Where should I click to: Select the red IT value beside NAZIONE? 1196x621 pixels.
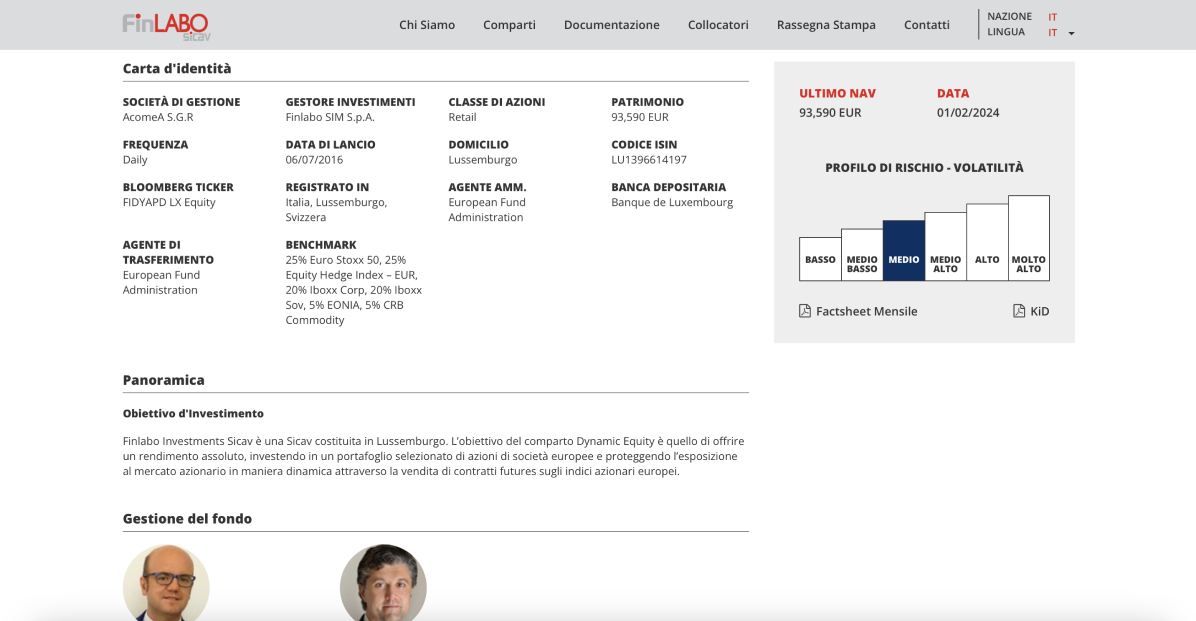click(1053, 17)
